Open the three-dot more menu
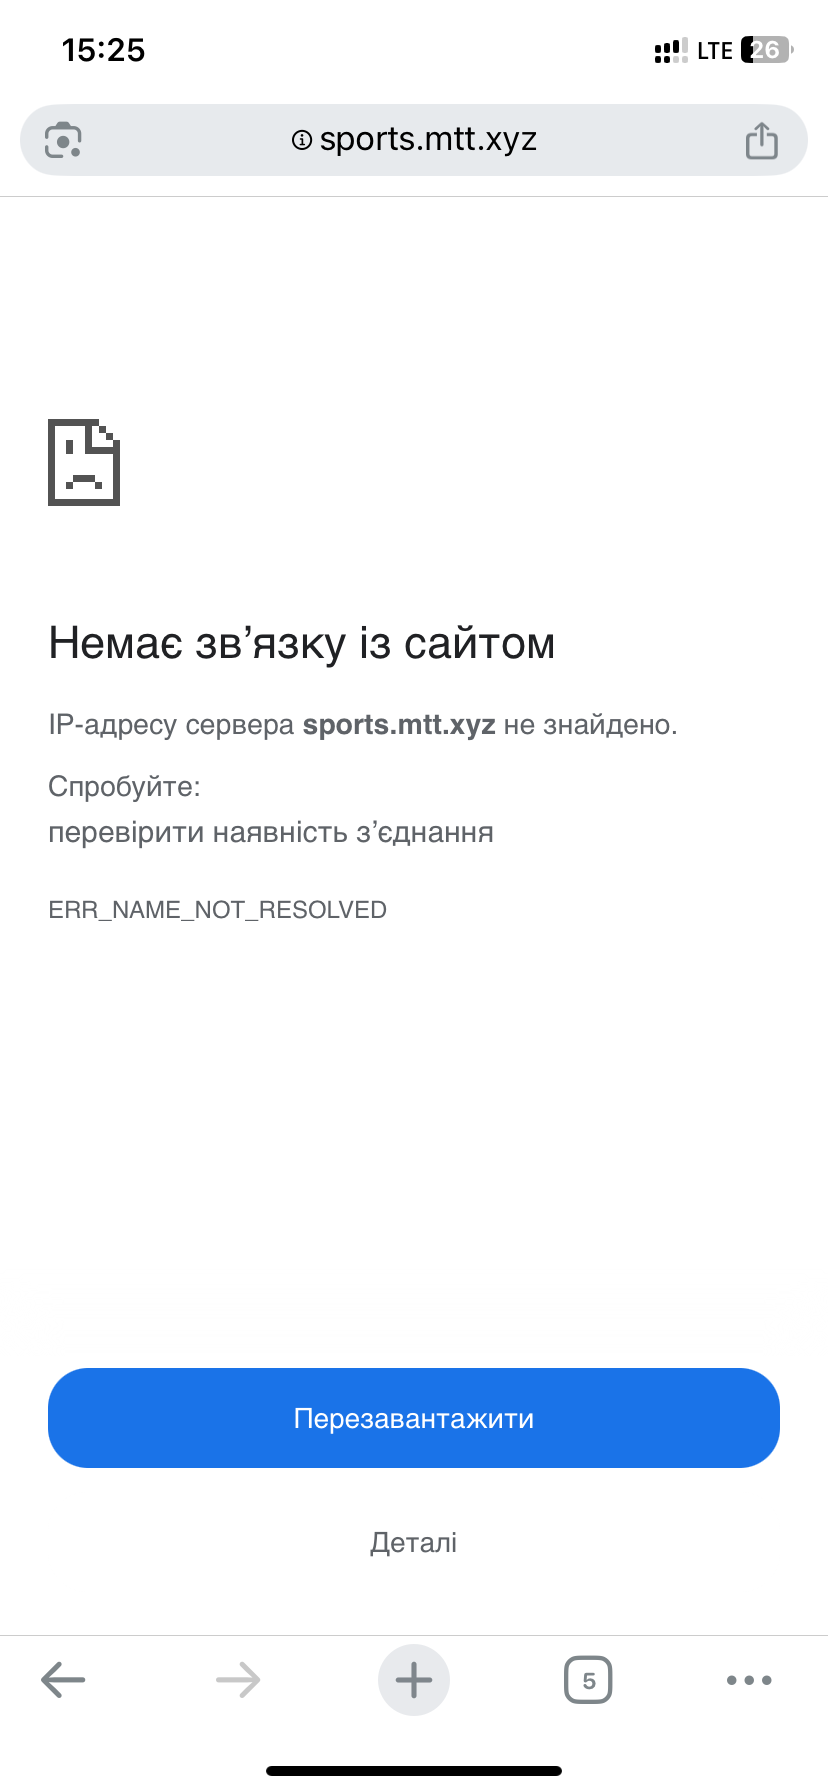This screenshot has width=828, height=1792. click(x=749, y=1680)
